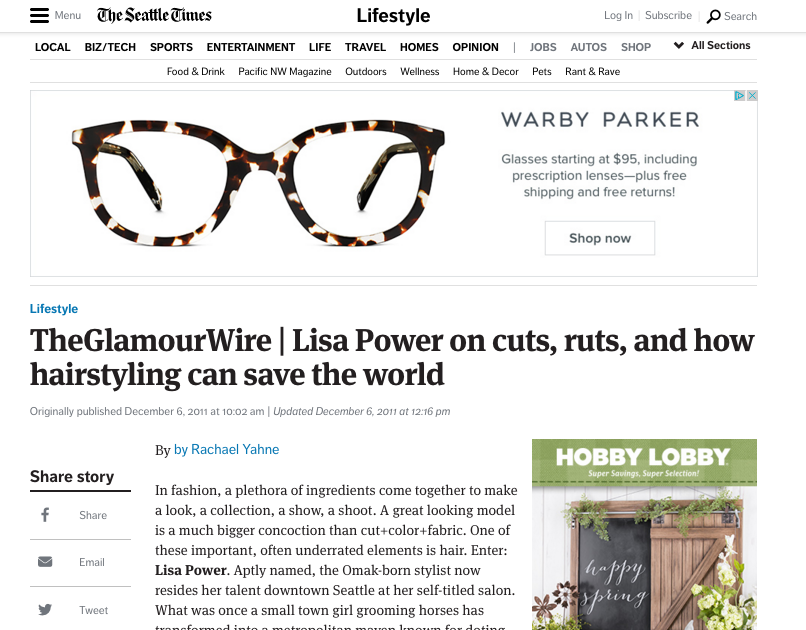806x630 pixels.
Task: Click the Shop now button
Action: (600, 238)
